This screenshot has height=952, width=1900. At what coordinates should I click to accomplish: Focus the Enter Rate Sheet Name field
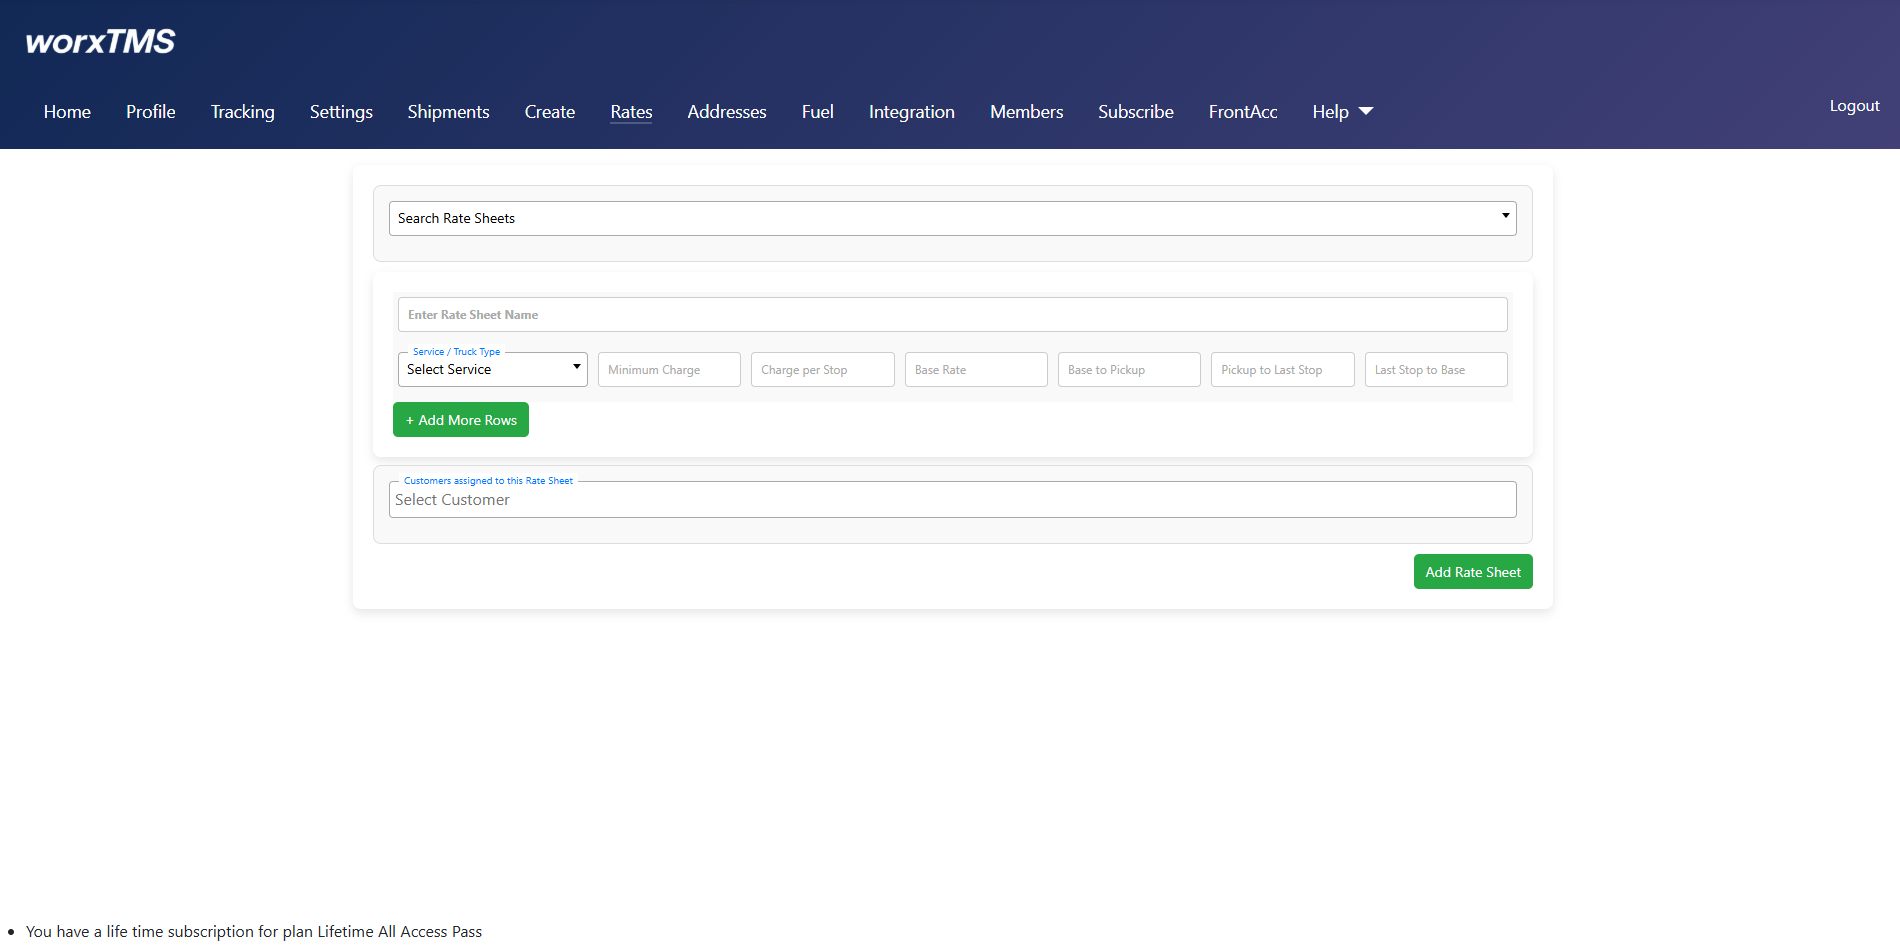952,314
